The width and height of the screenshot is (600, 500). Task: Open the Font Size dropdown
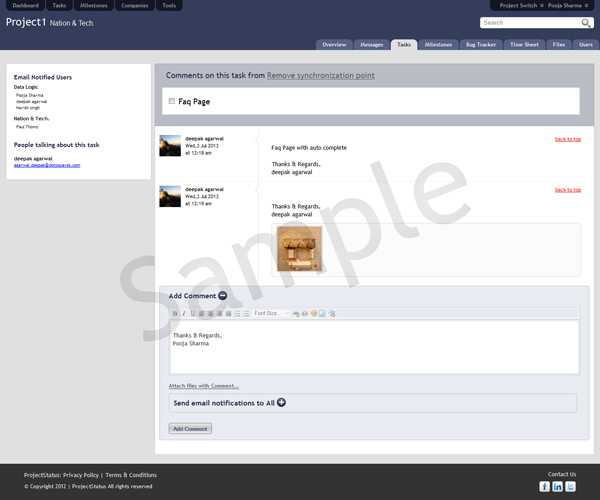[x=270, y=314]
